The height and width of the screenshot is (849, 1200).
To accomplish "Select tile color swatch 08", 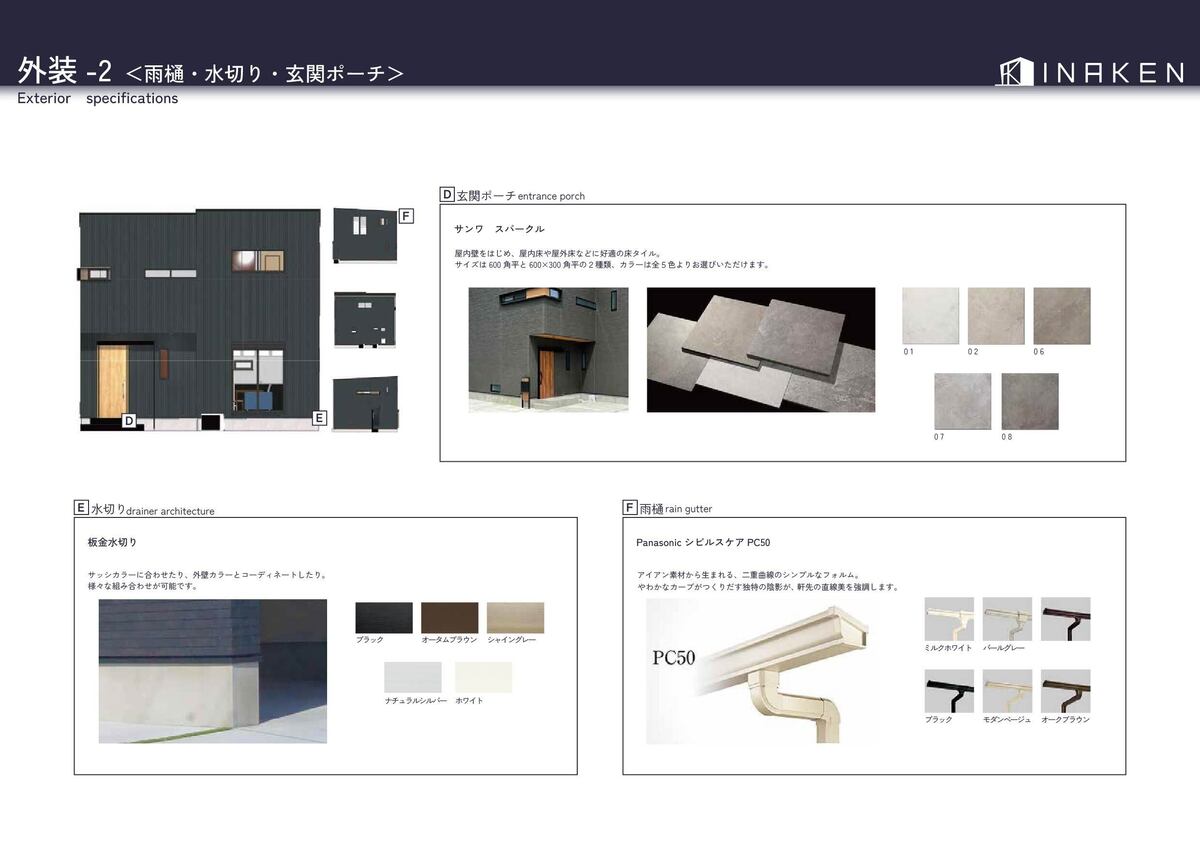I will 1029,401.
